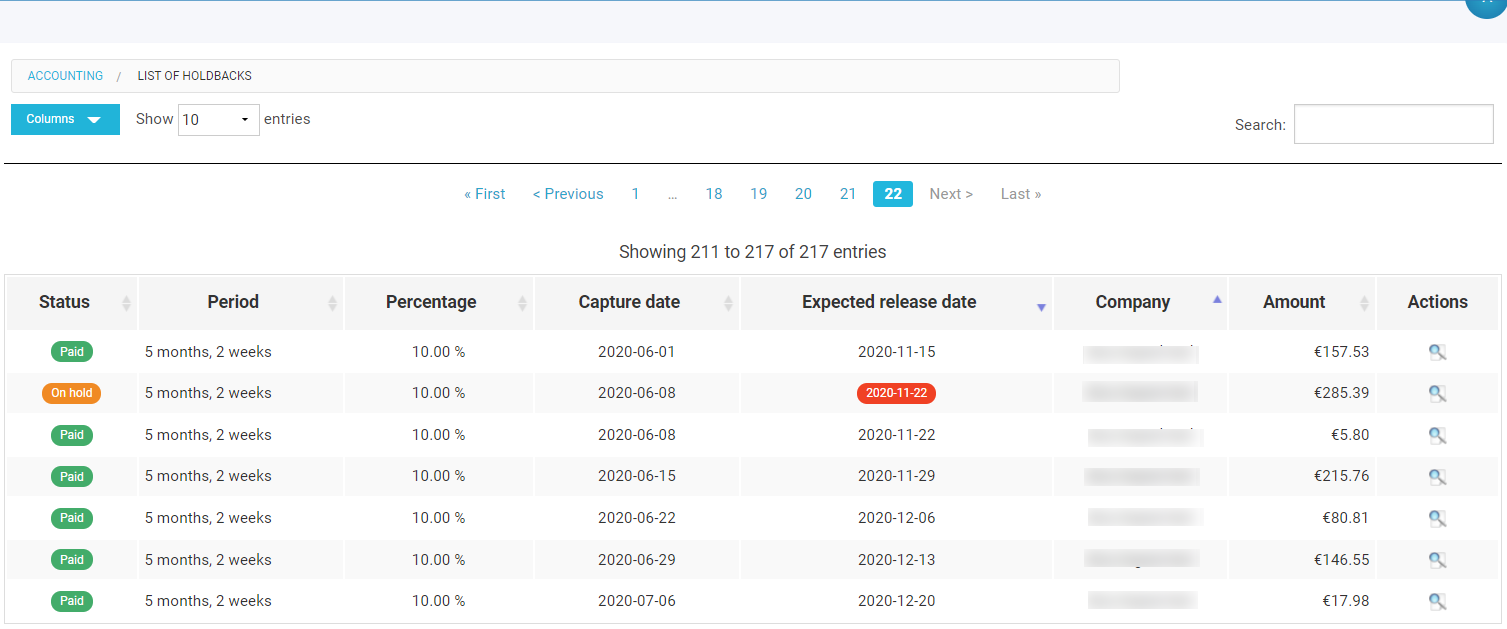Toggle sort direction on Expected release date

pos(1041,306)
